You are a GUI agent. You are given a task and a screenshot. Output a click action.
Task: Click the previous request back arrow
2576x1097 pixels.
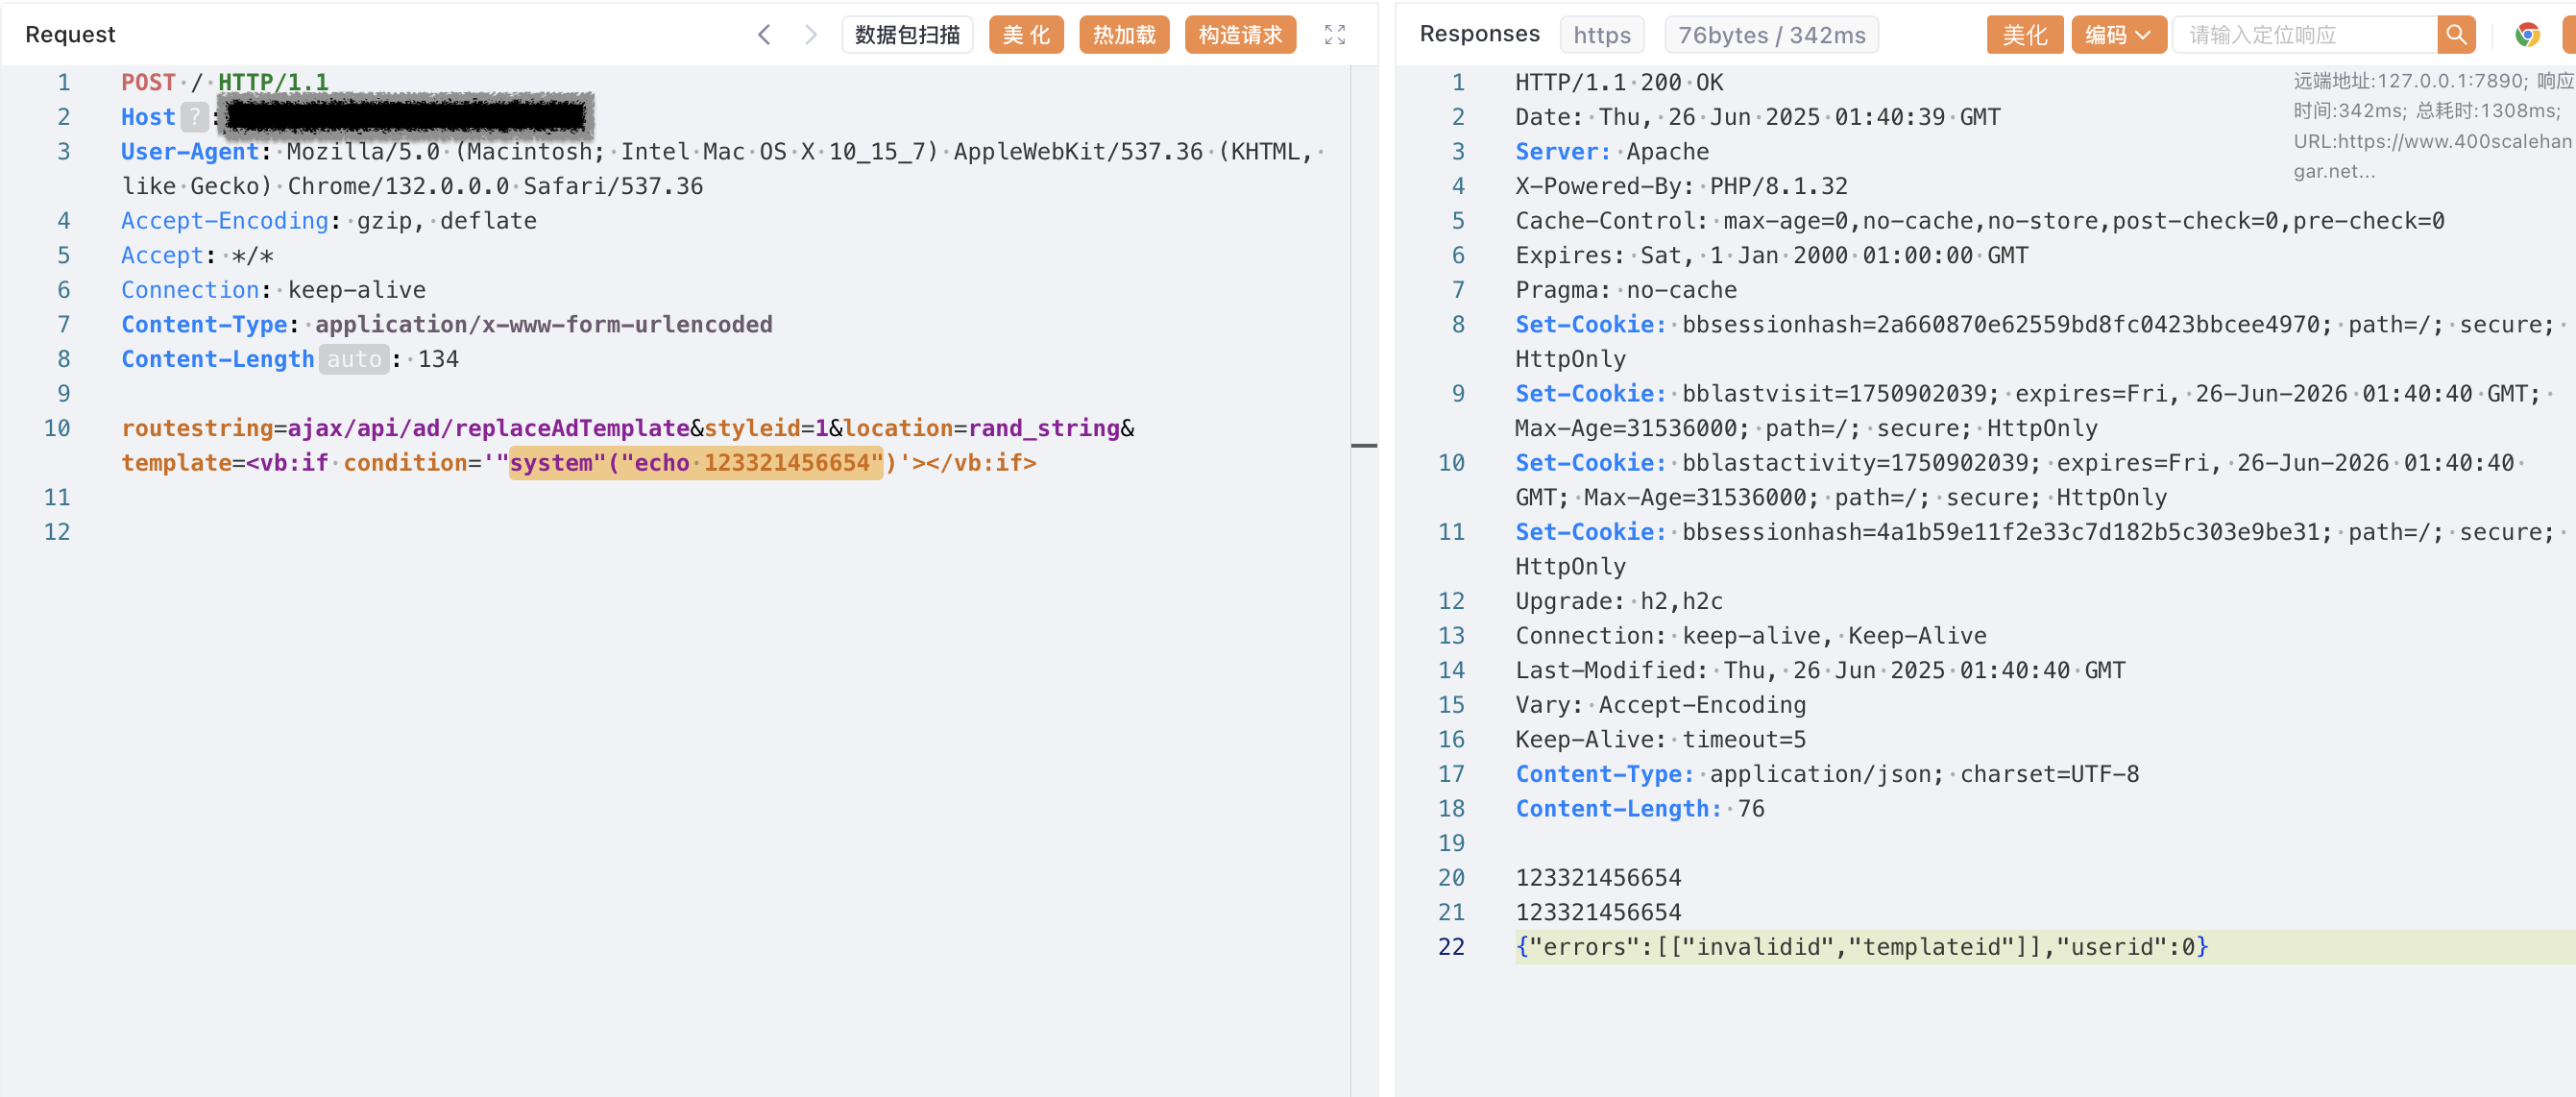coord(764,35)
